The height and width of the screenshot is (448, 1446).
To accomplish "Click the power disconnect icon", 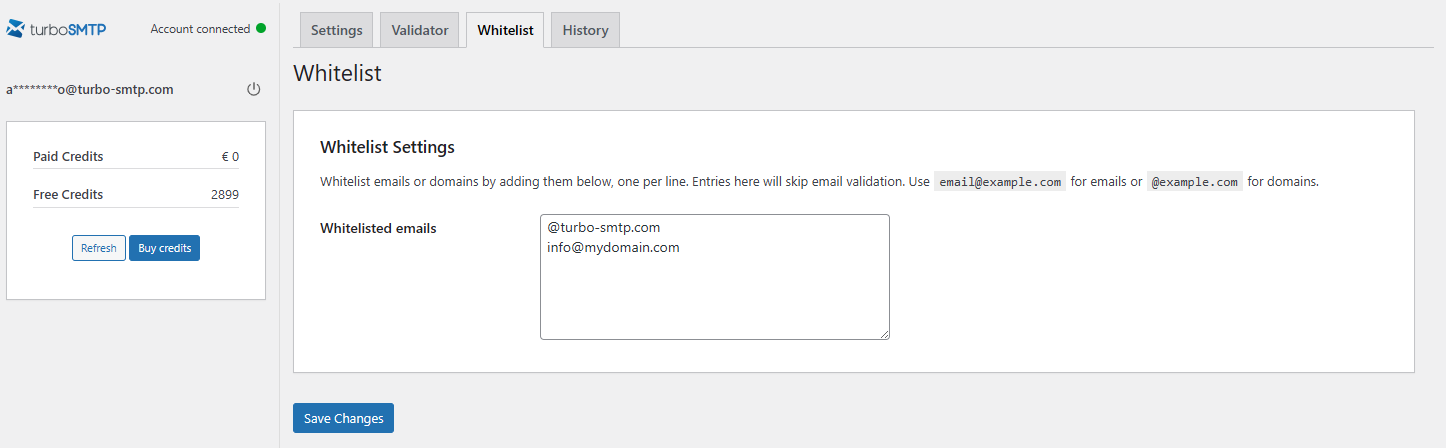I will [x=254, y=89].
